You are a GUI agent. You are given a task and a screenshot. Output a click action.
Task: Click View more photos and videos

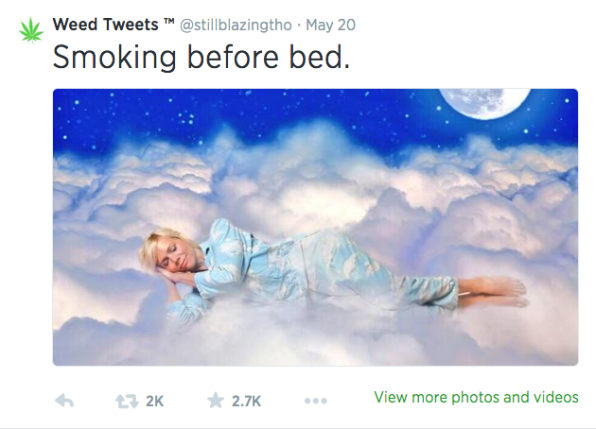tap(476, 397)
